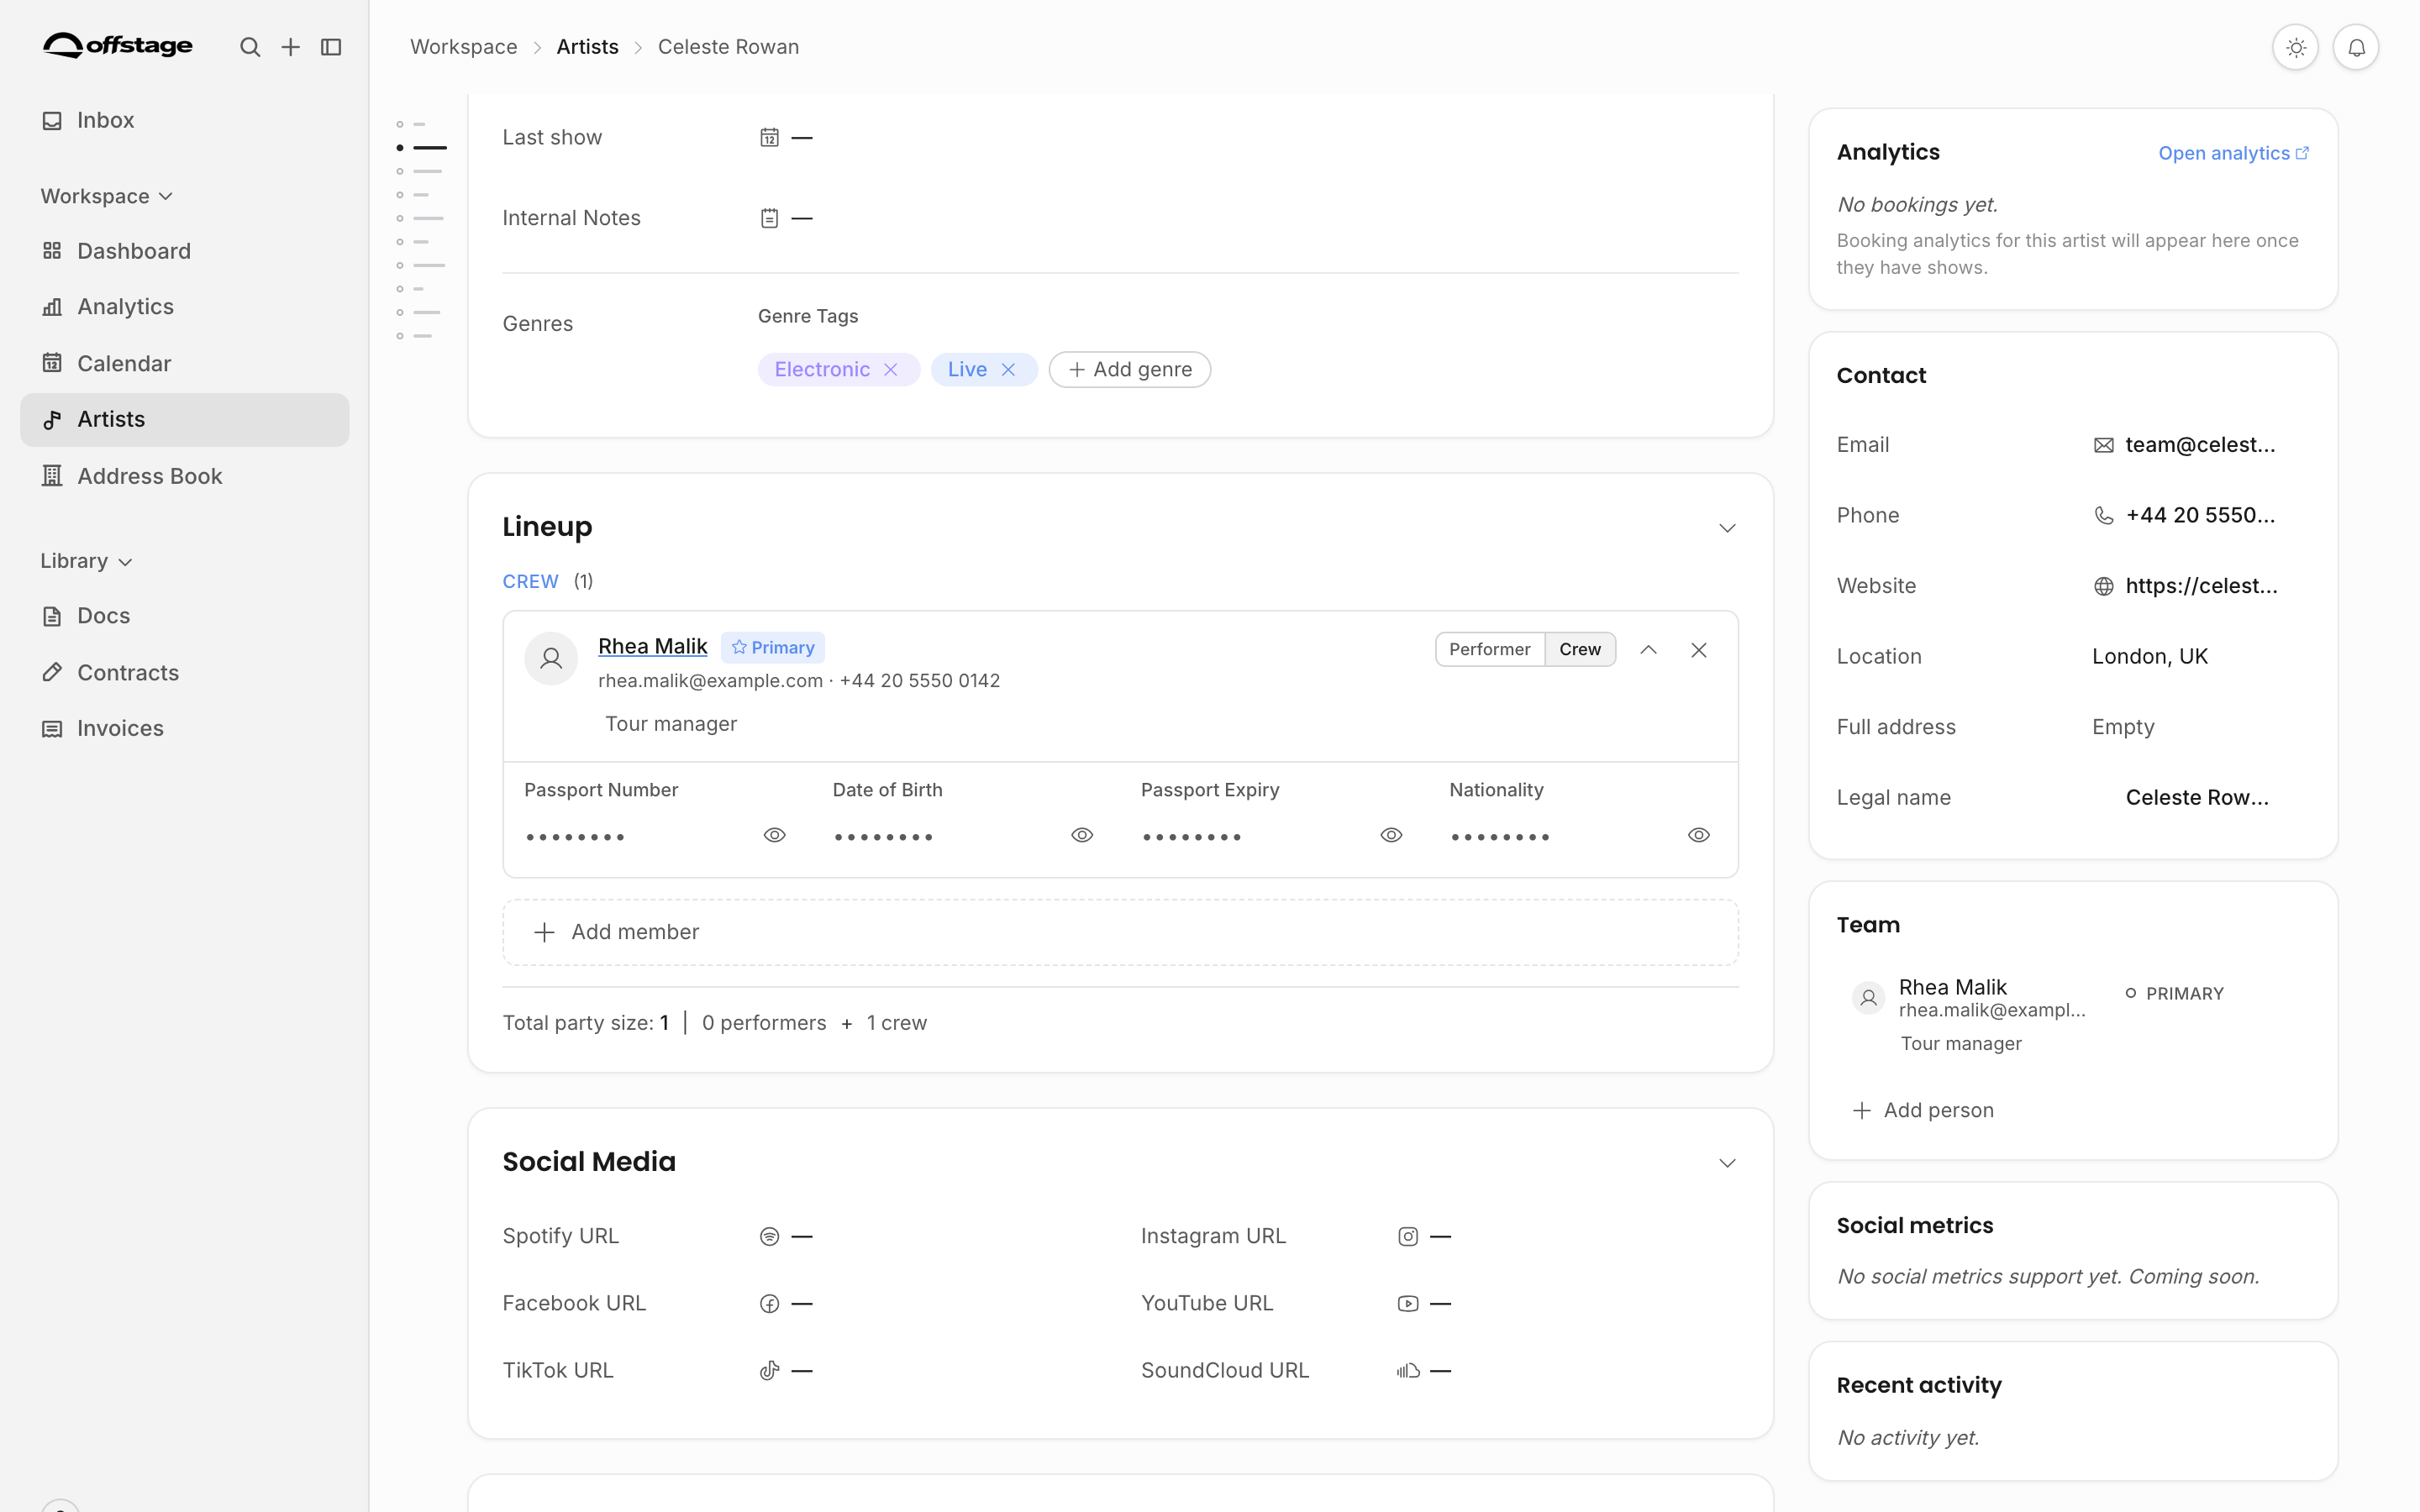The height and width of the screenshot is (1512, 2420).
Task: Collapse the Social Media section chevron
Action: coord(1727,1163)
